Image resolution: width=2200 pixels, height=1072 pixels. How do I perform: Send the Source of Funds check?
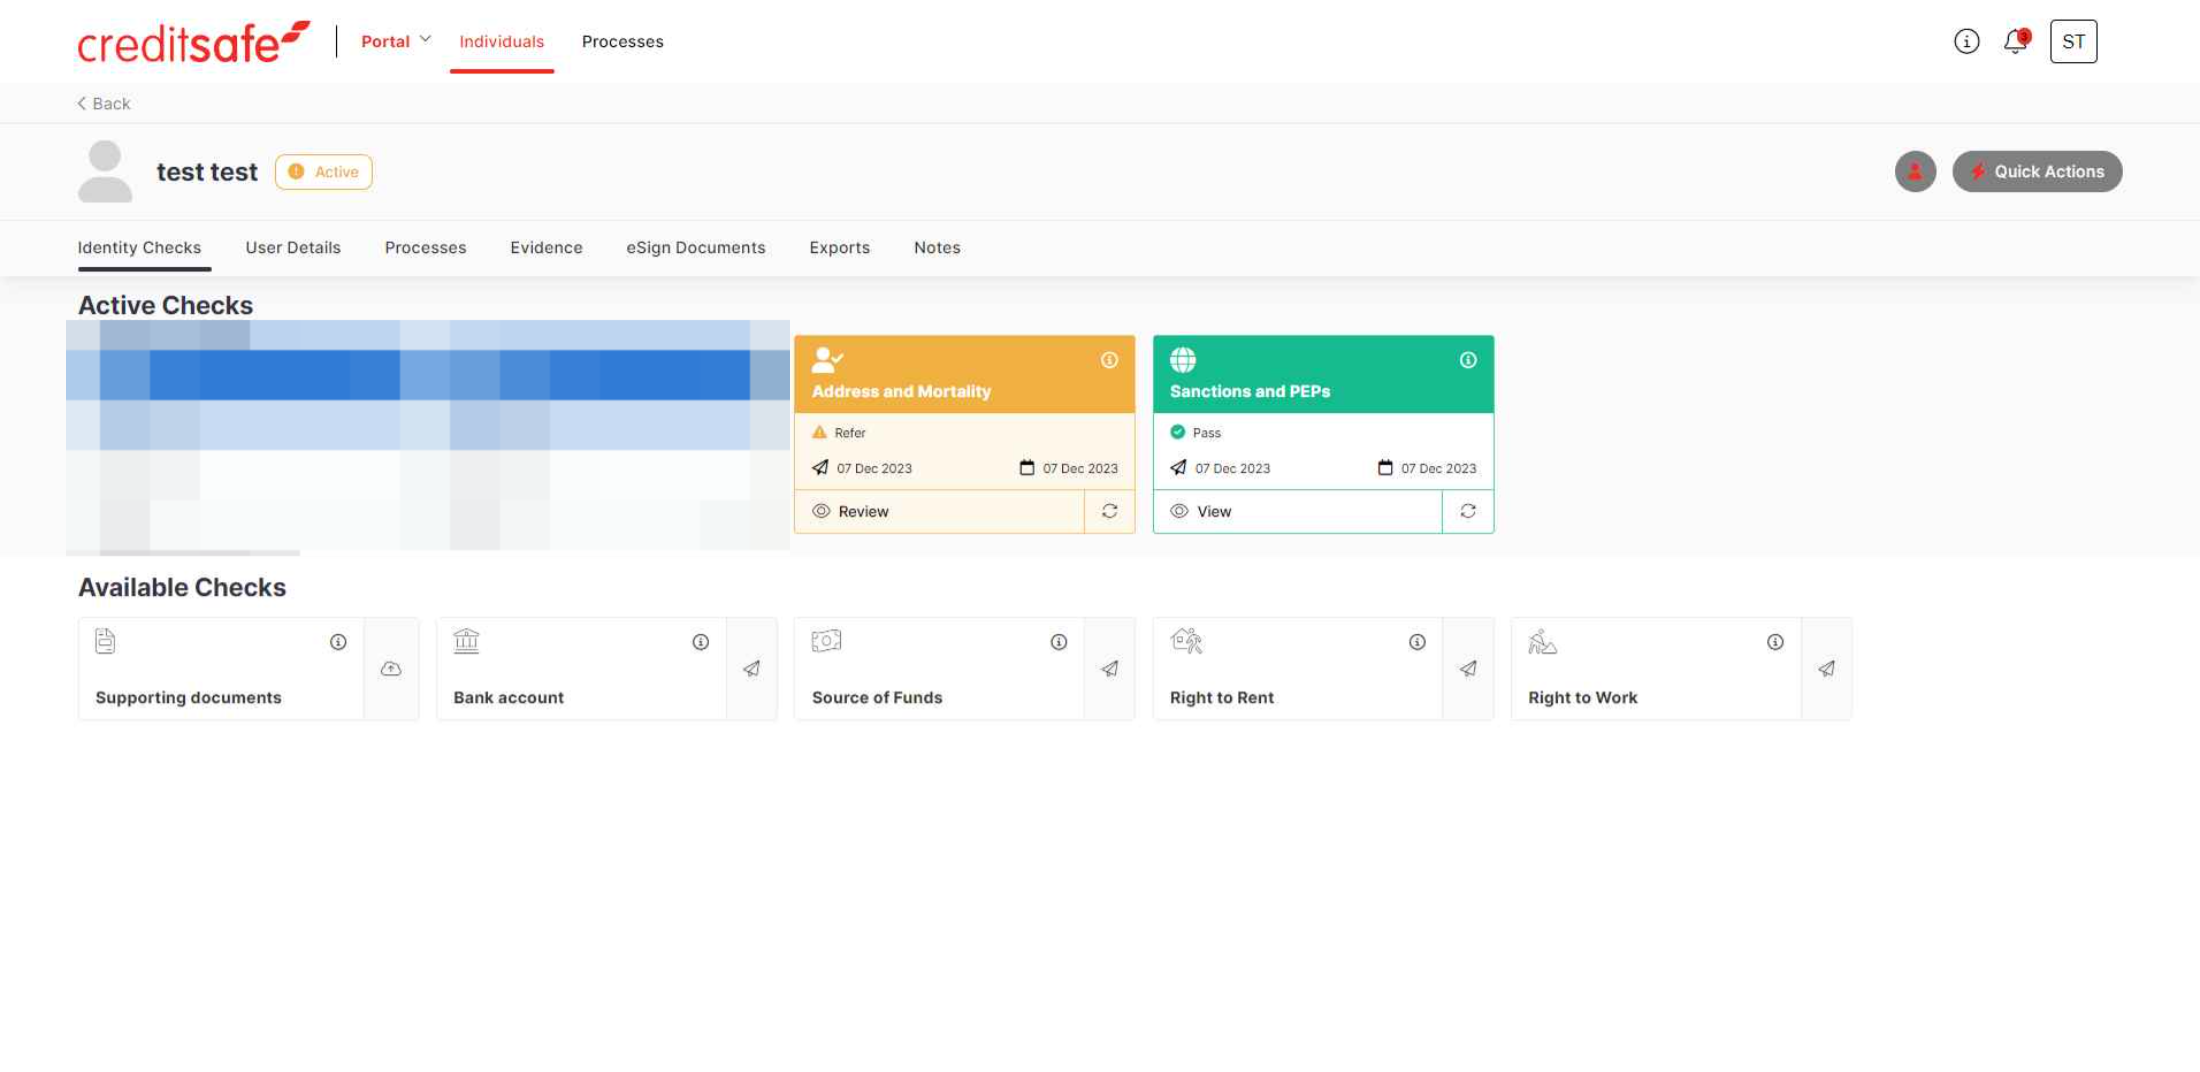tap(1109, 669)
